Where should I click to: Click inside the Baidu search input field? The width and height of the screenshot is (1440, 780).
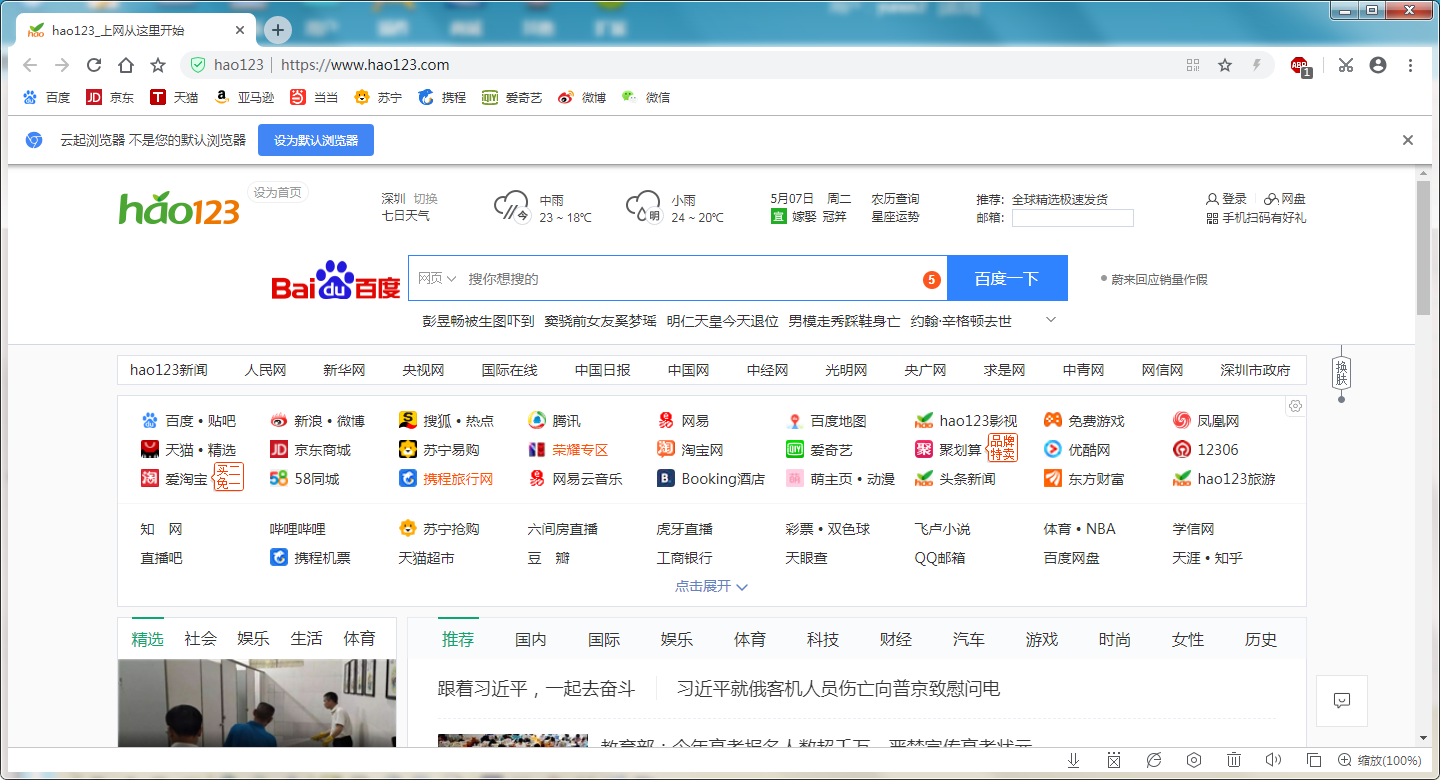click(700, 278)
